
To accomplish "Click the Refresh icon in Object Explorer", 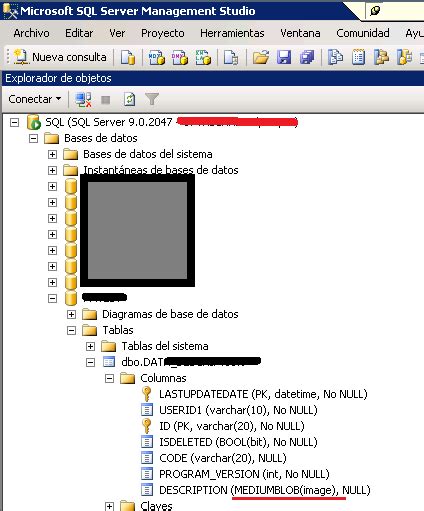I will point(129,99).
